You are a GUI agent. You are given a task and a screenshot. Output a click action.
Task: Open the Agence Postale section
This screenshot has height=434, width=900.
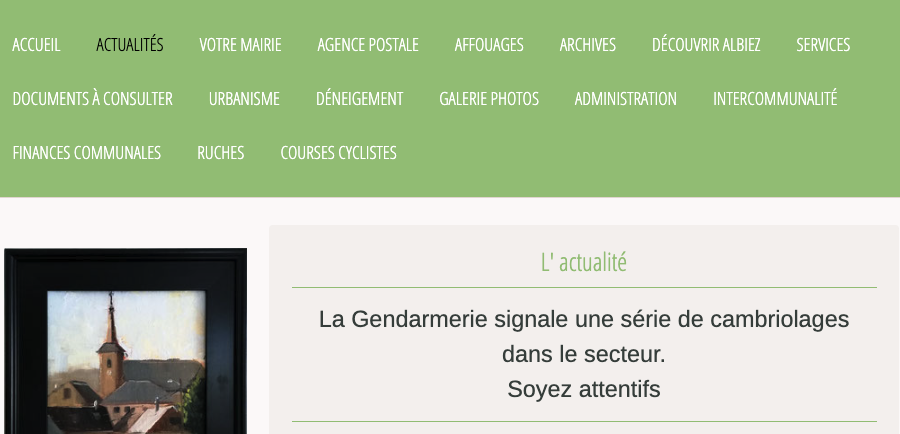(x=368, y=45)
